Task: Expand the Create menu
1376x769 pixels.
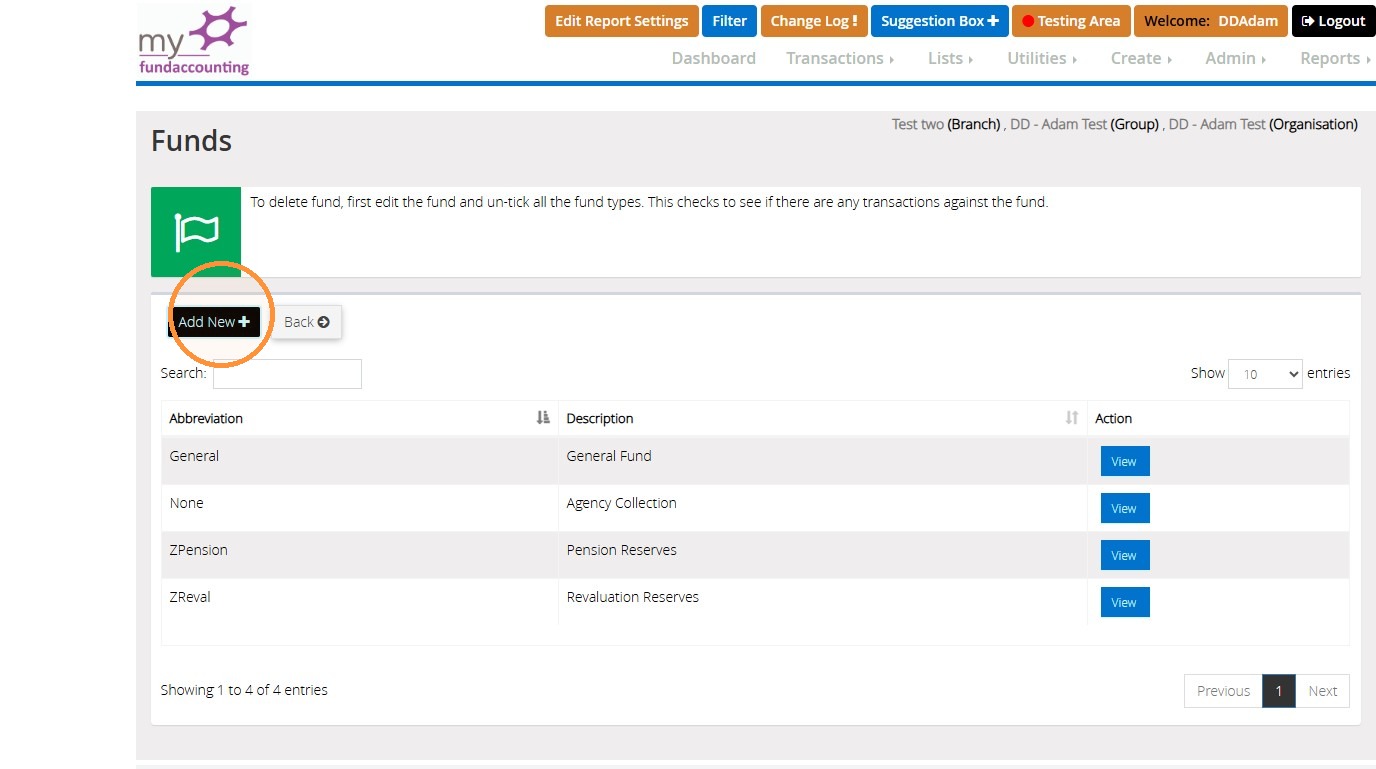Action: (1141, 58)
